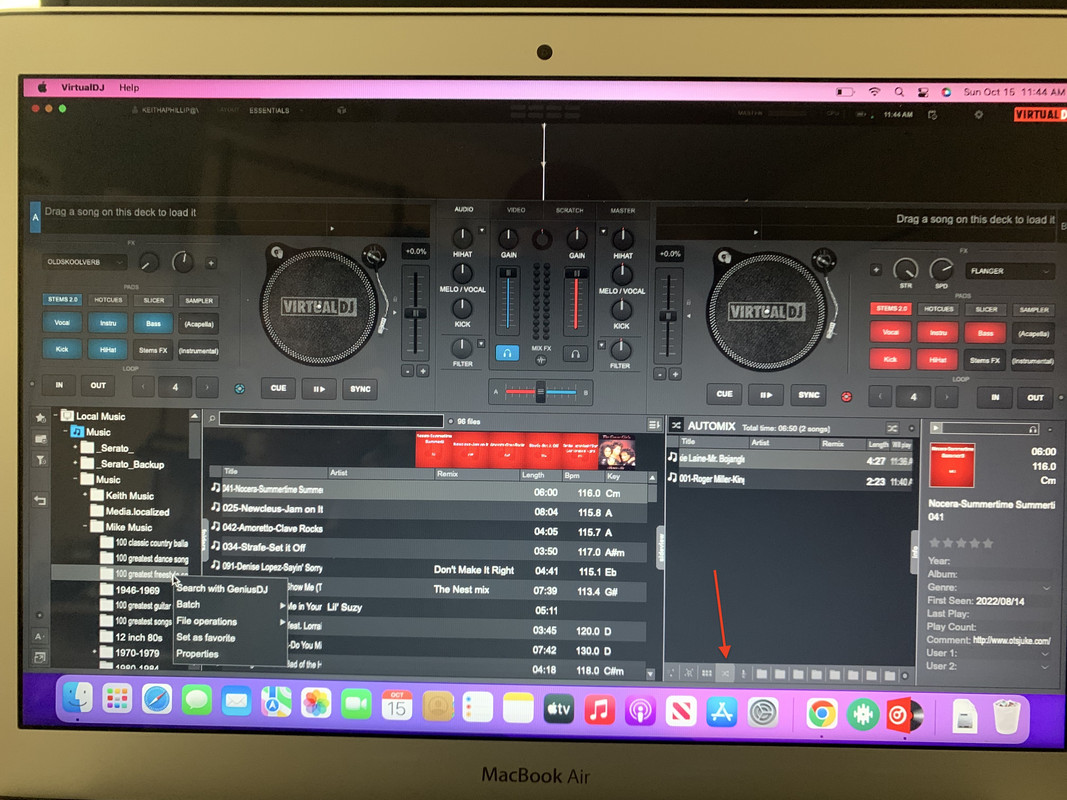Open the FLANGER effect dropdown
The width and height of the screenshot is (1067, 800).
coord(1009,271)
